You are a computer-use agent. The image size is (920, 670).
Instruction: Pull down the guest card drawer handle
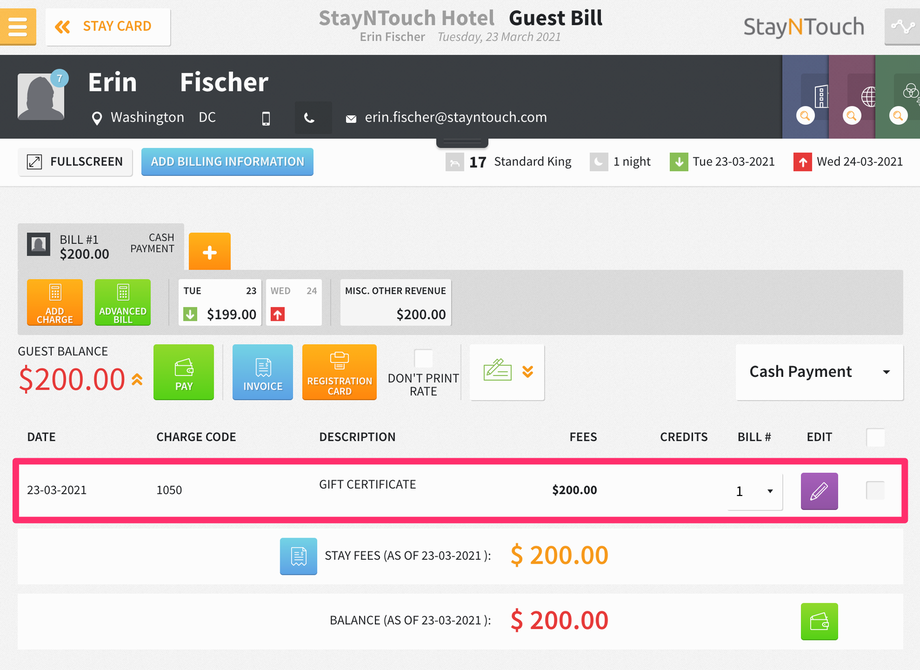point(462,143)
